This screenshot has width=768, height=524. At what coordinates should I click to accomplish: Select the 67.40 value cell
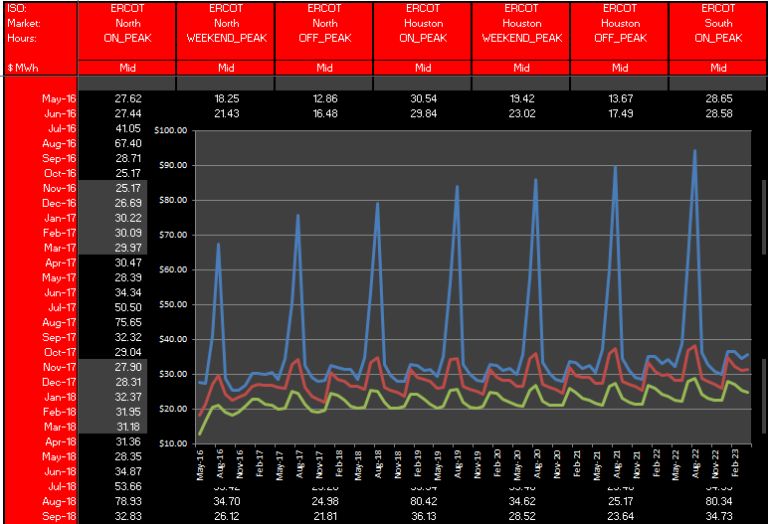pos(127,143)
